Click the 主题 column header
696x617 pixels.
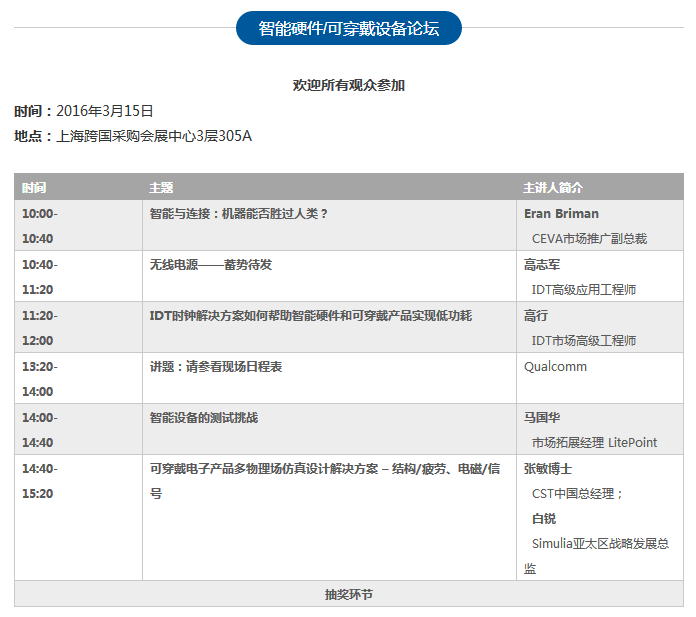tap(161, 188)
